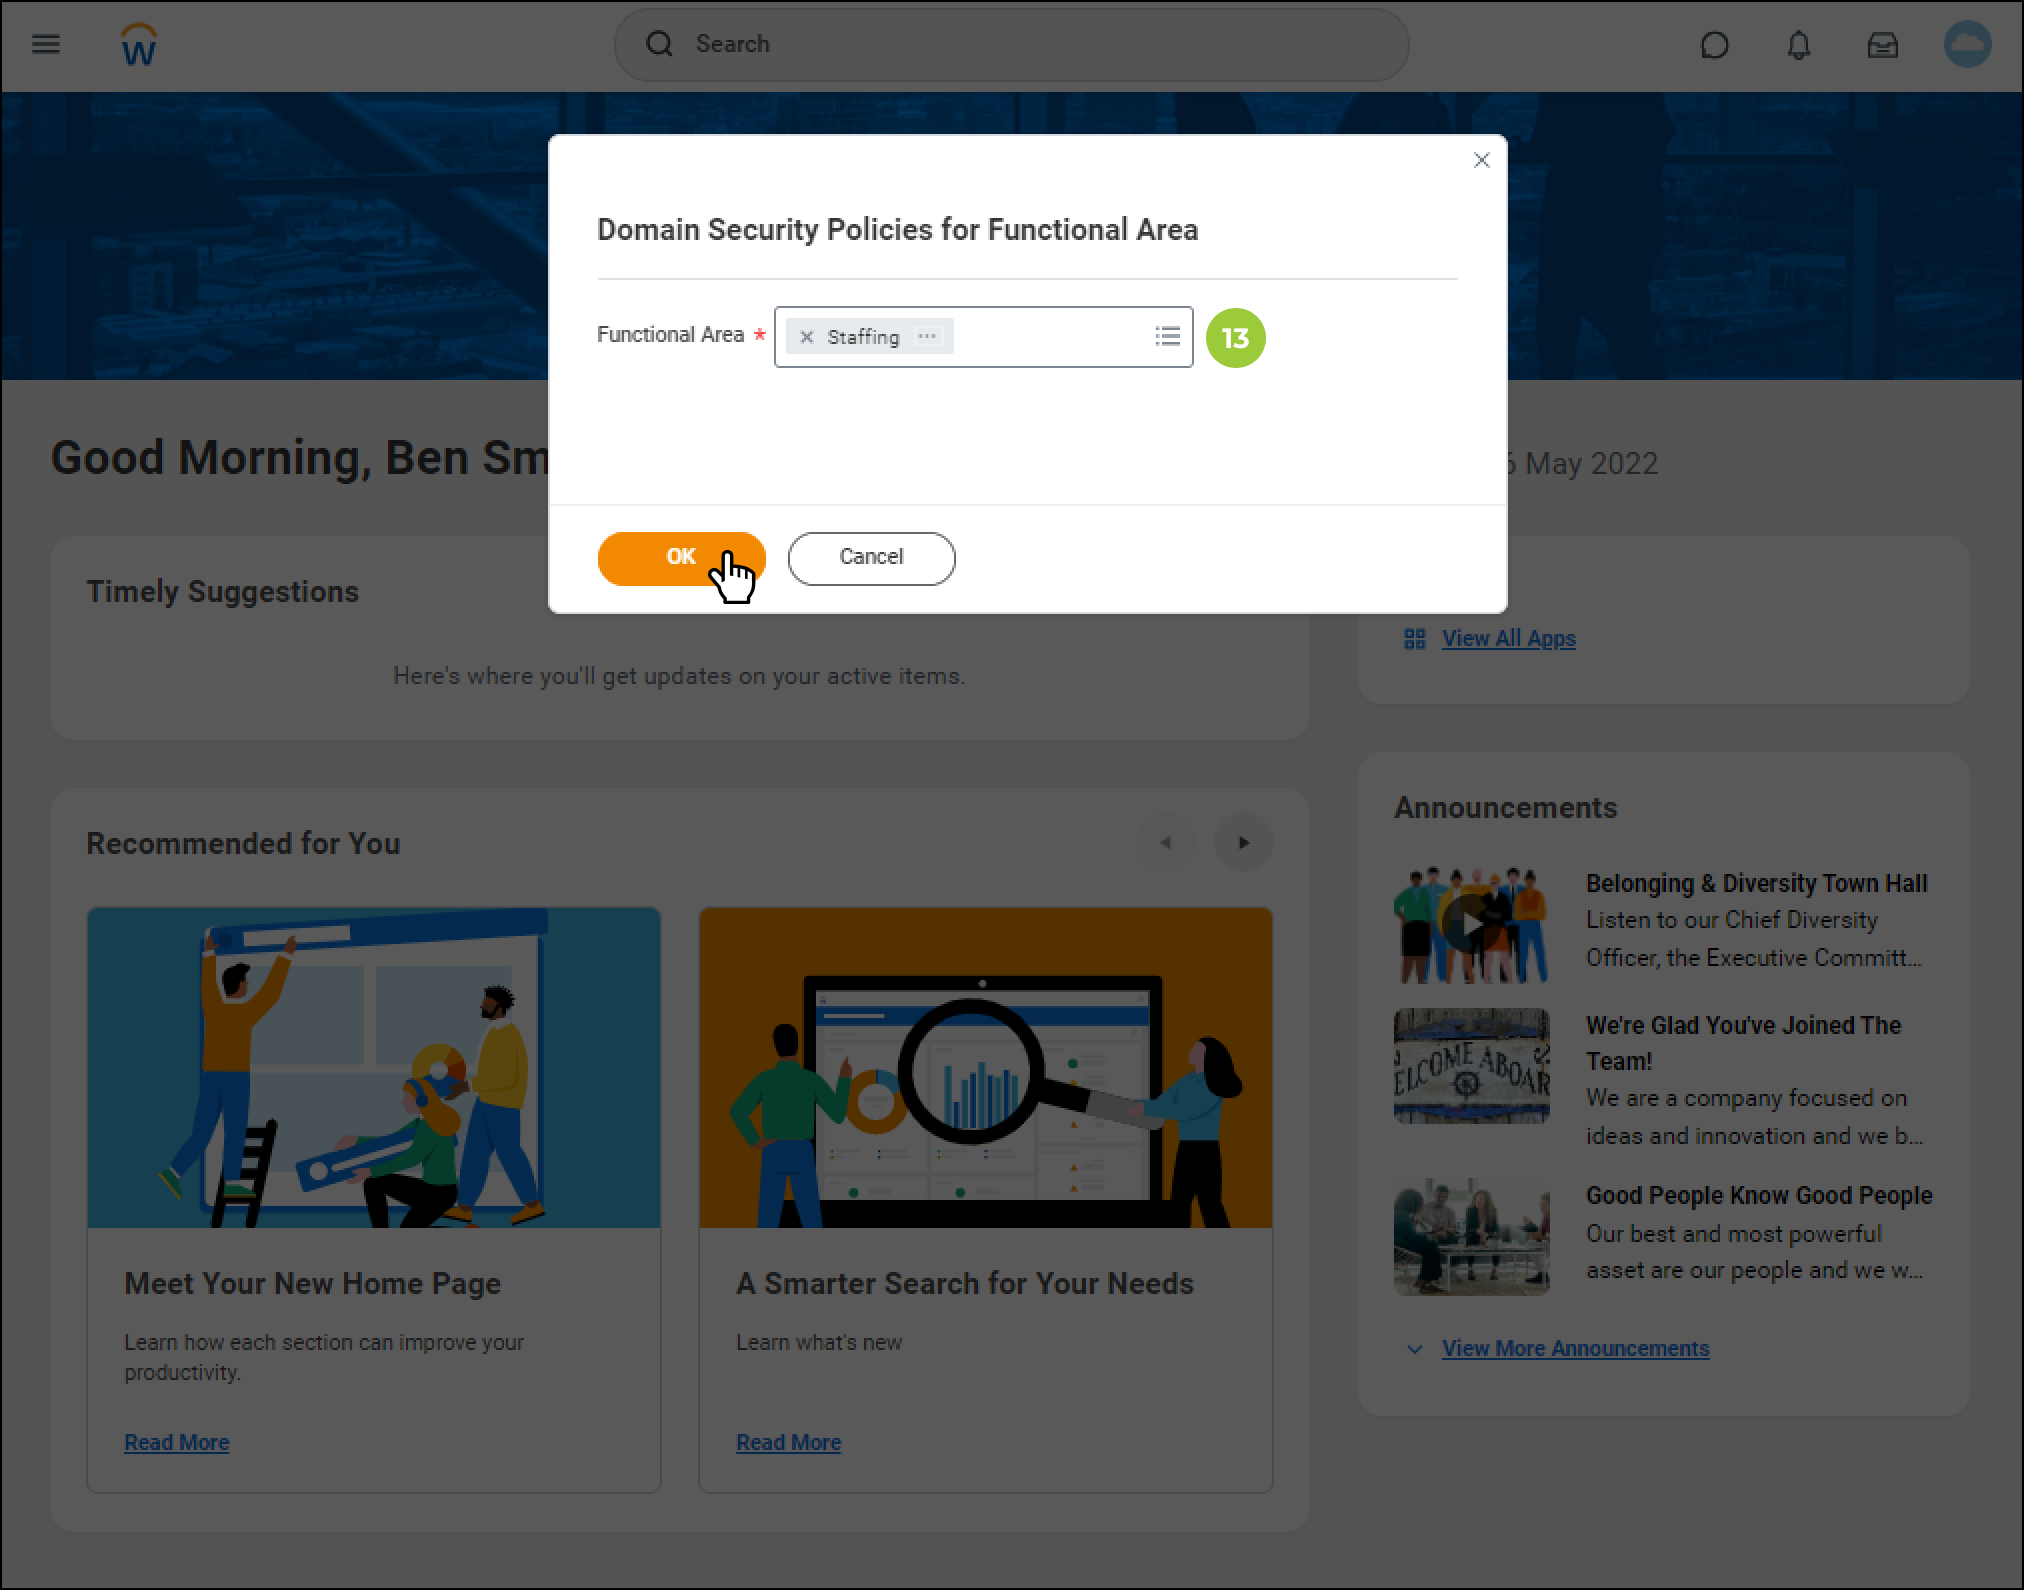Open the chat assistant icon
Image resolution: width=2024 pixels, height=1590 pixels.
click(x=1714, y=45)
